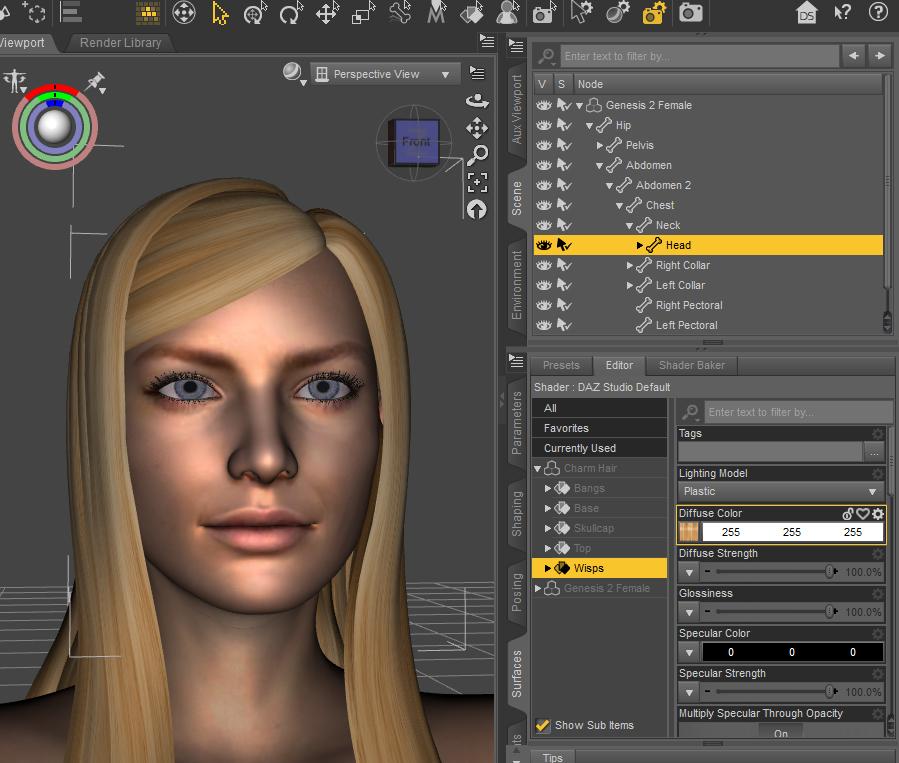Click the reset view arrow icon
This screenshot has width=899, height=763.
click(477, 209)
